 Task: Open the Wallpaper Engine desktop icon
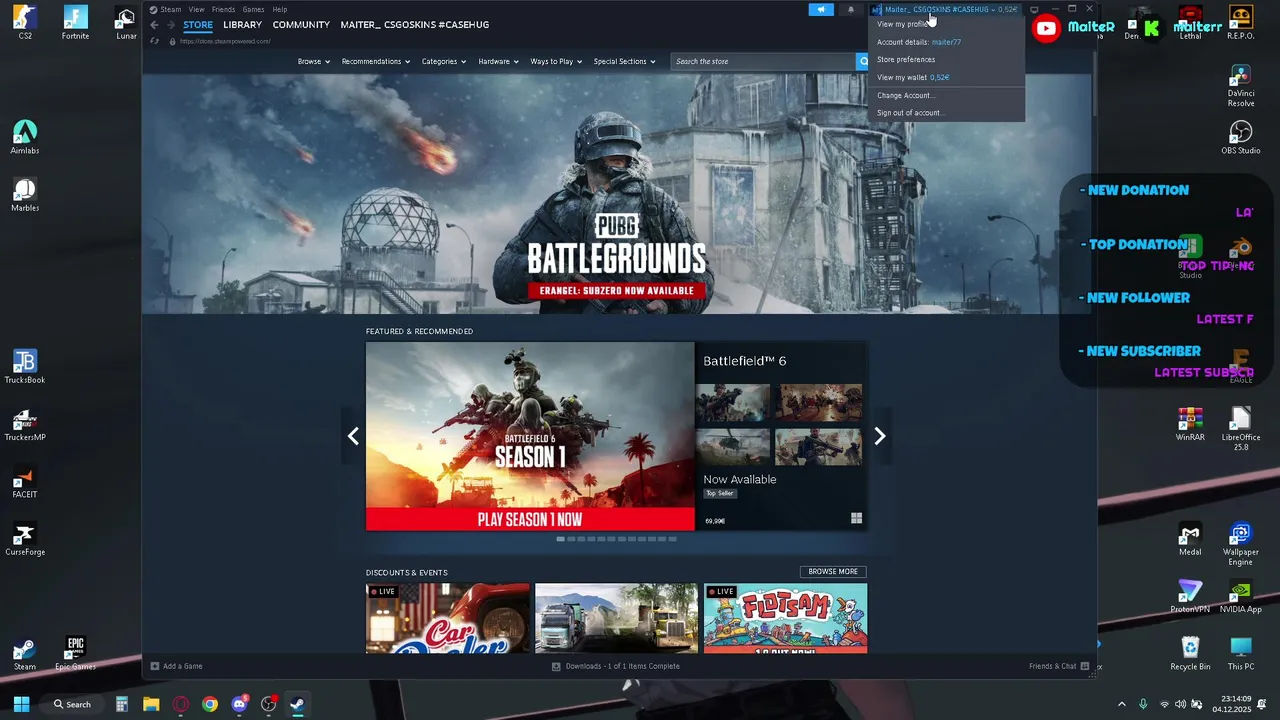click(1241, 543)
